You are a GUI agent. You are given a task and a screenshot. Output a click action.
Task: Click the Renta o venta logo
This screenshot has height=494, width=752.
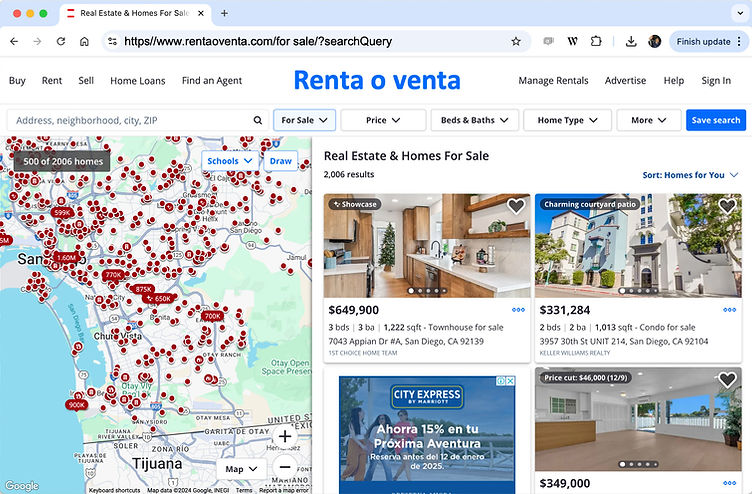pos(377,80)
